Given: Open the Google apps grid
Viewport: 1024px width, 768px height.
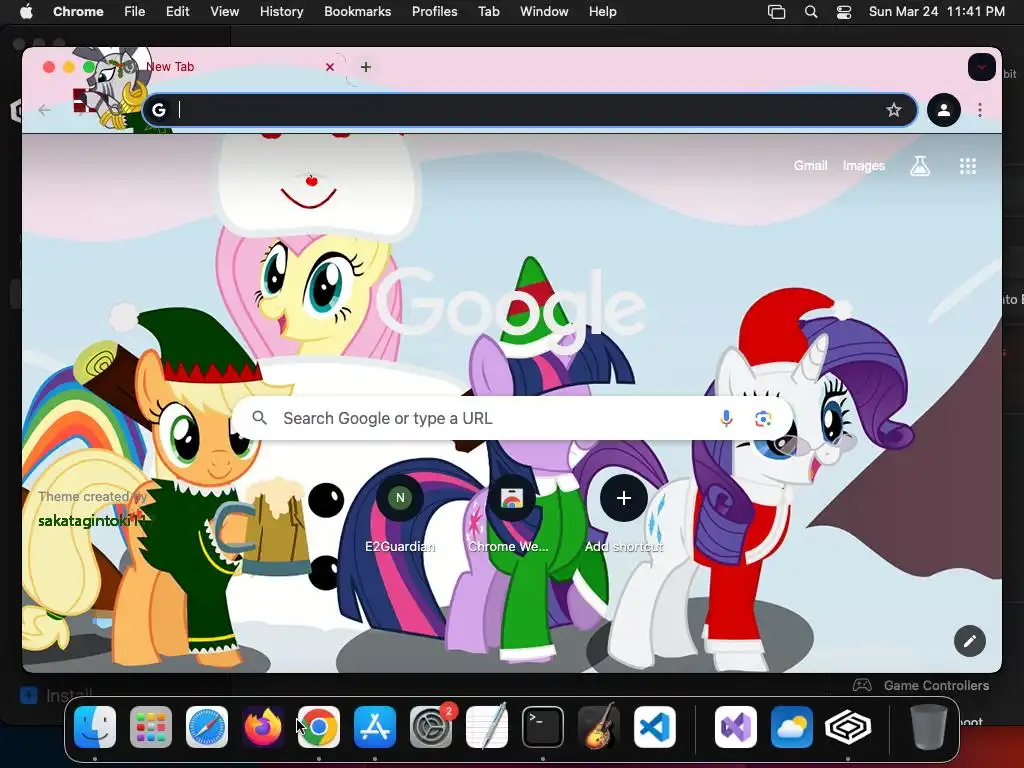Looking at the screenshot, I should pos(968,166).
